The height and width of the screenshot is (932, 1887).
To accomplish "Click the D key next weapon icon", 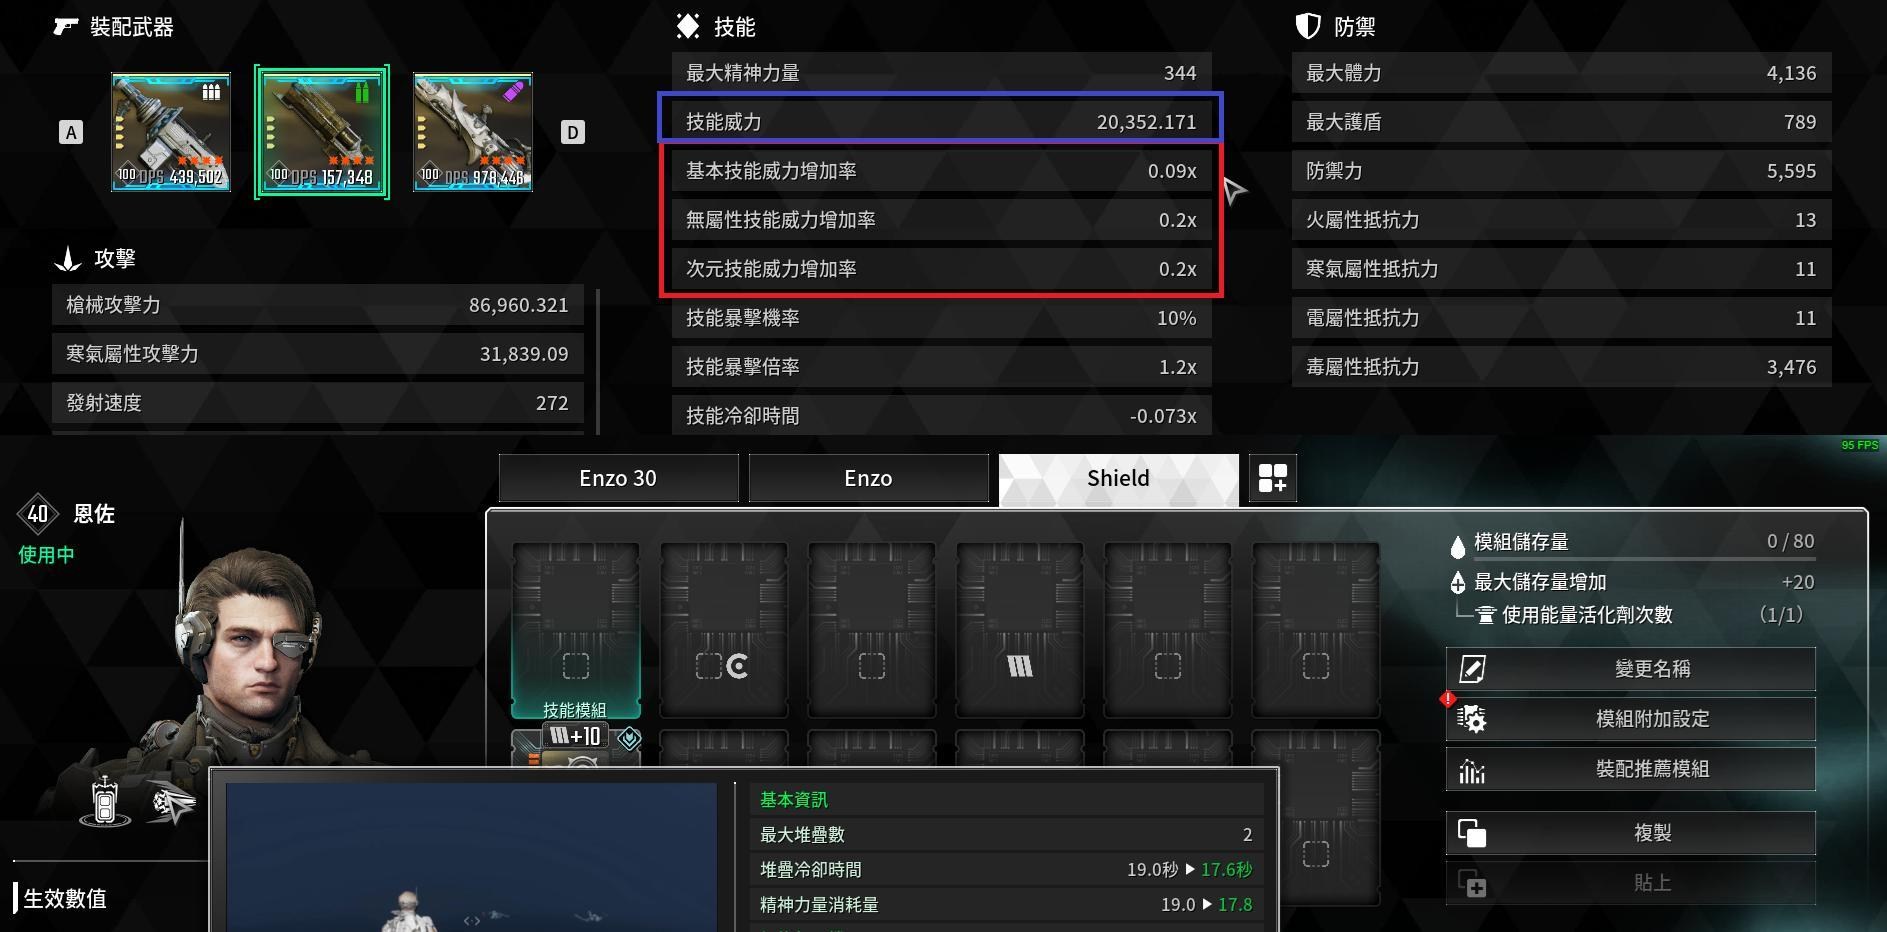I will [x=572, y=132].
